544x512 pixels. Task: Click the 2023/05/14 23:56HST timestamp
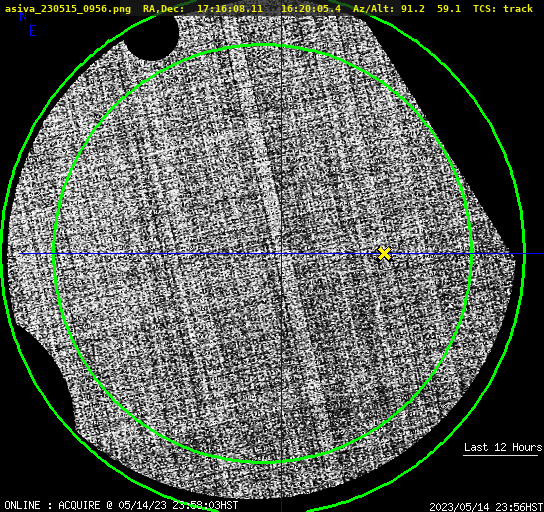(486, 507)
